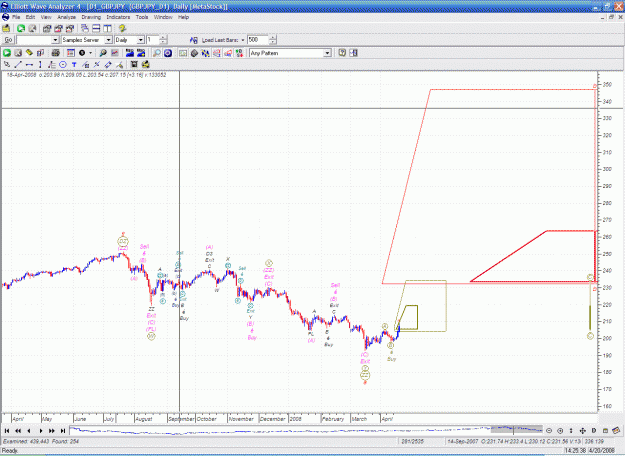Viewport: 625px width, 456px height.
Task: Click the black circle icon in analysis toolbar
Action: [x=82, y=53]
